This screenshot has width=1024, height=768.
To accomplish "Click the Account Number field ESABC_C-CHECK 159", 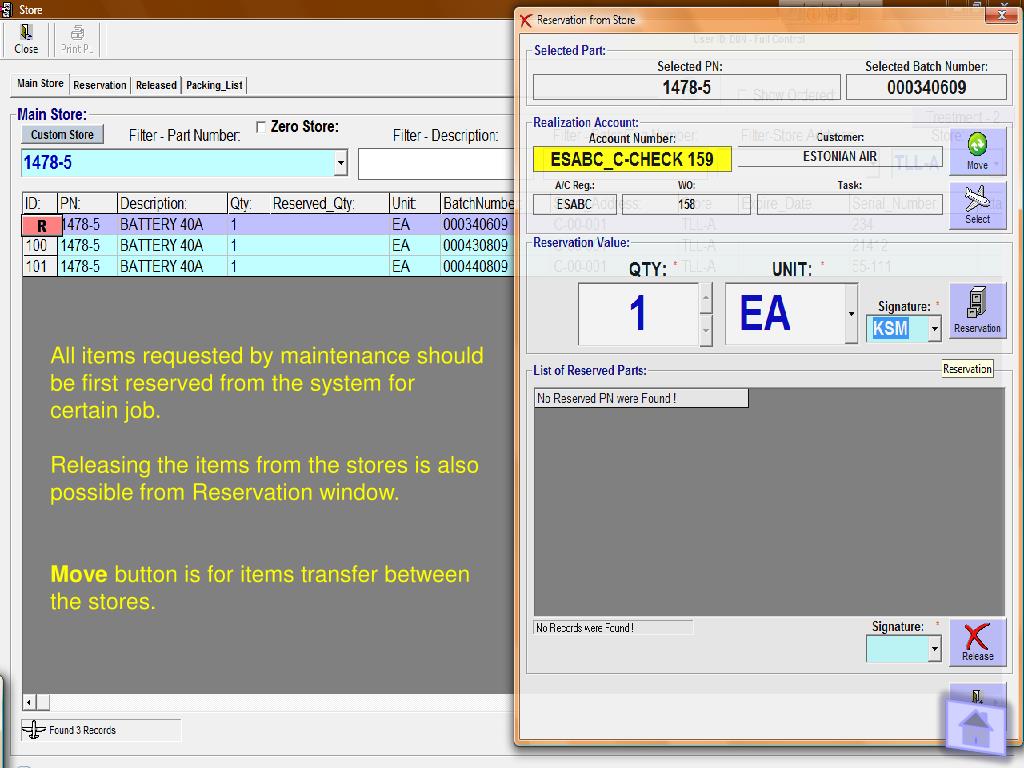I will point(632,159).
